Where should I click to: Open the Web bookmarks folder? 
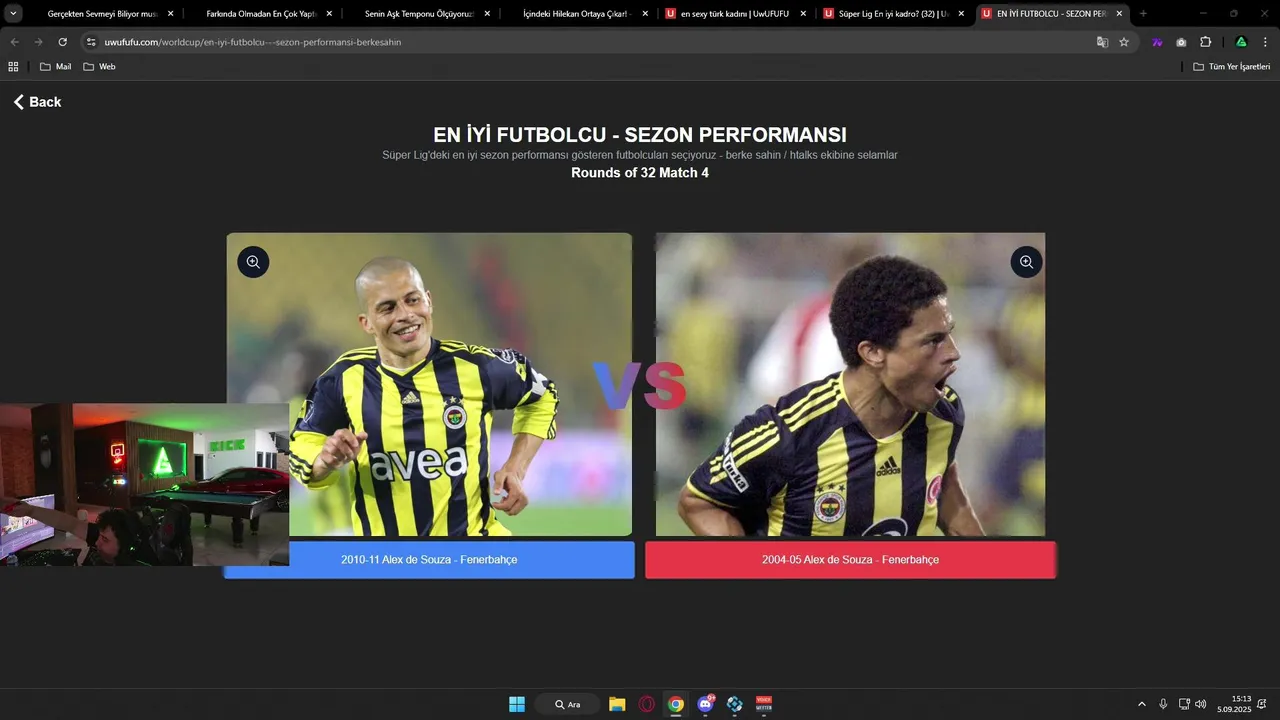[99, 66]
